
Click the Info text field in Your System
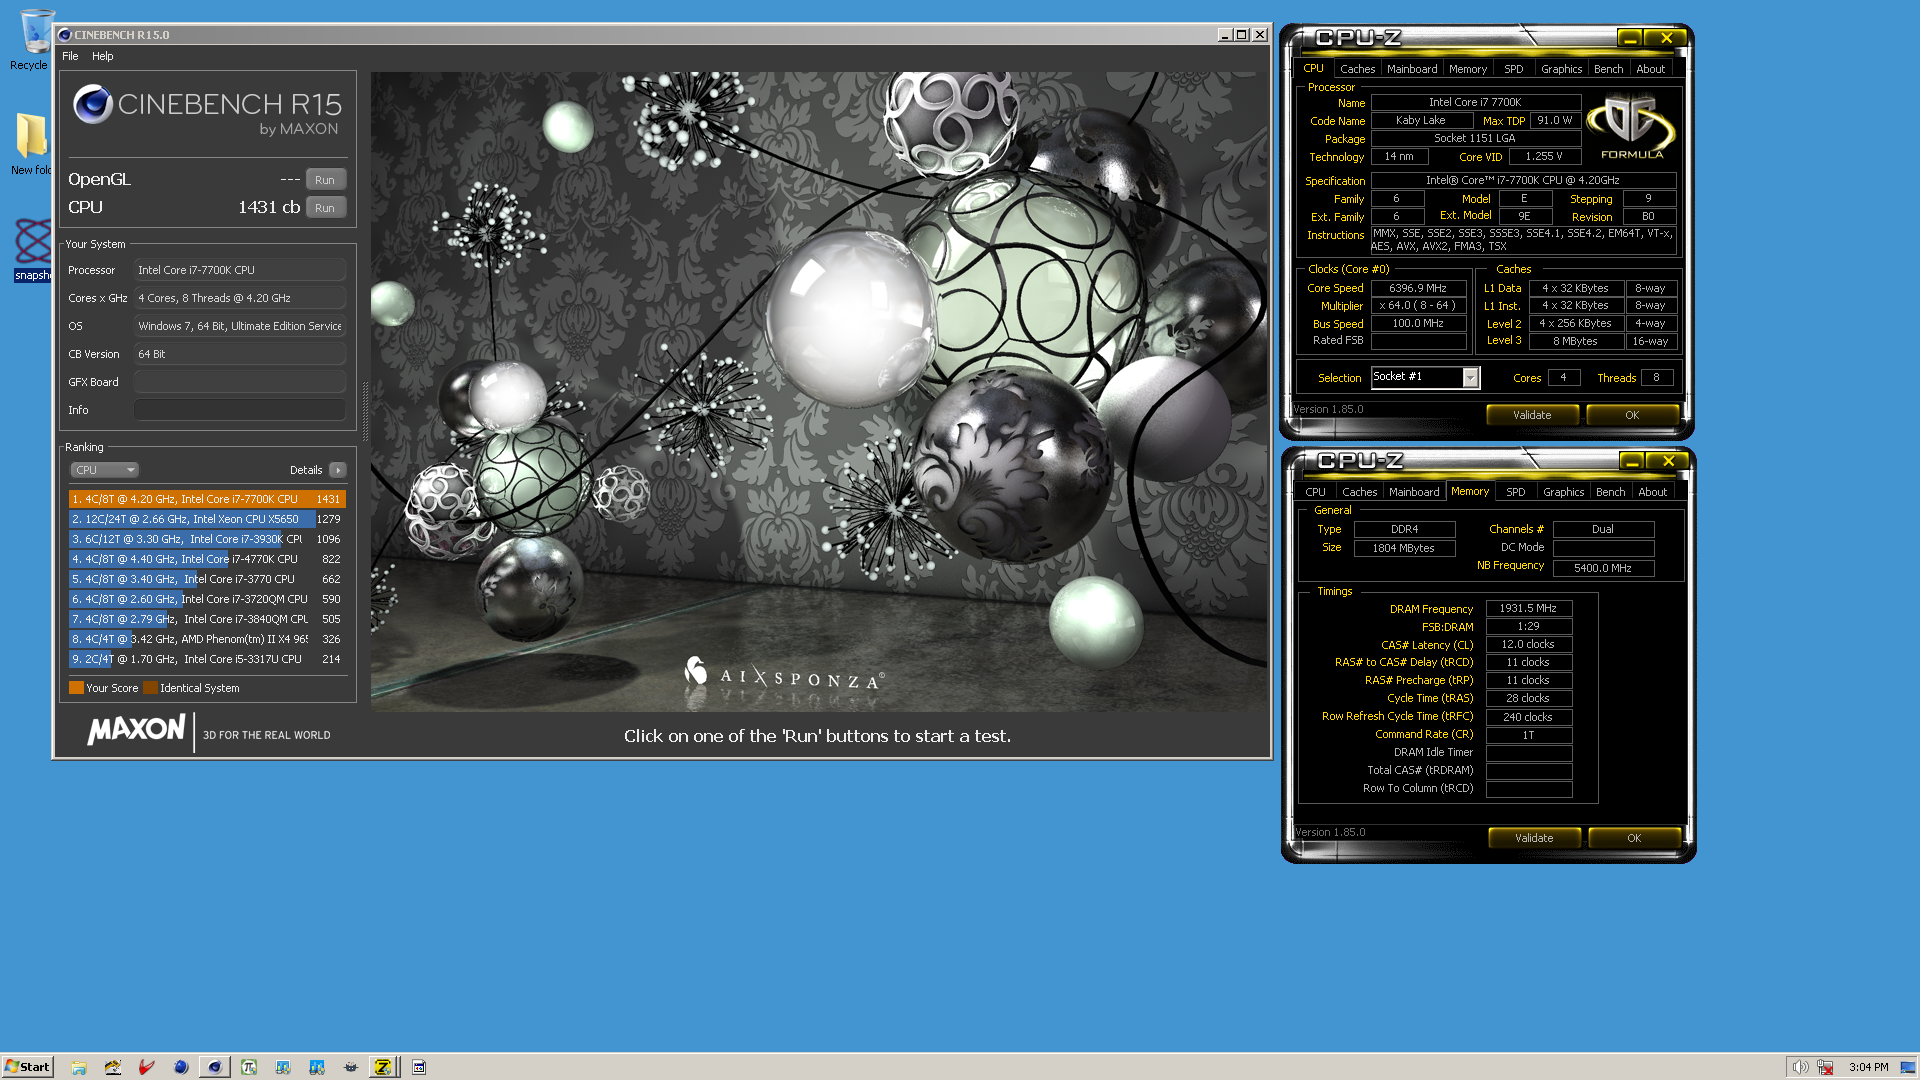click(x=240, y=410)
